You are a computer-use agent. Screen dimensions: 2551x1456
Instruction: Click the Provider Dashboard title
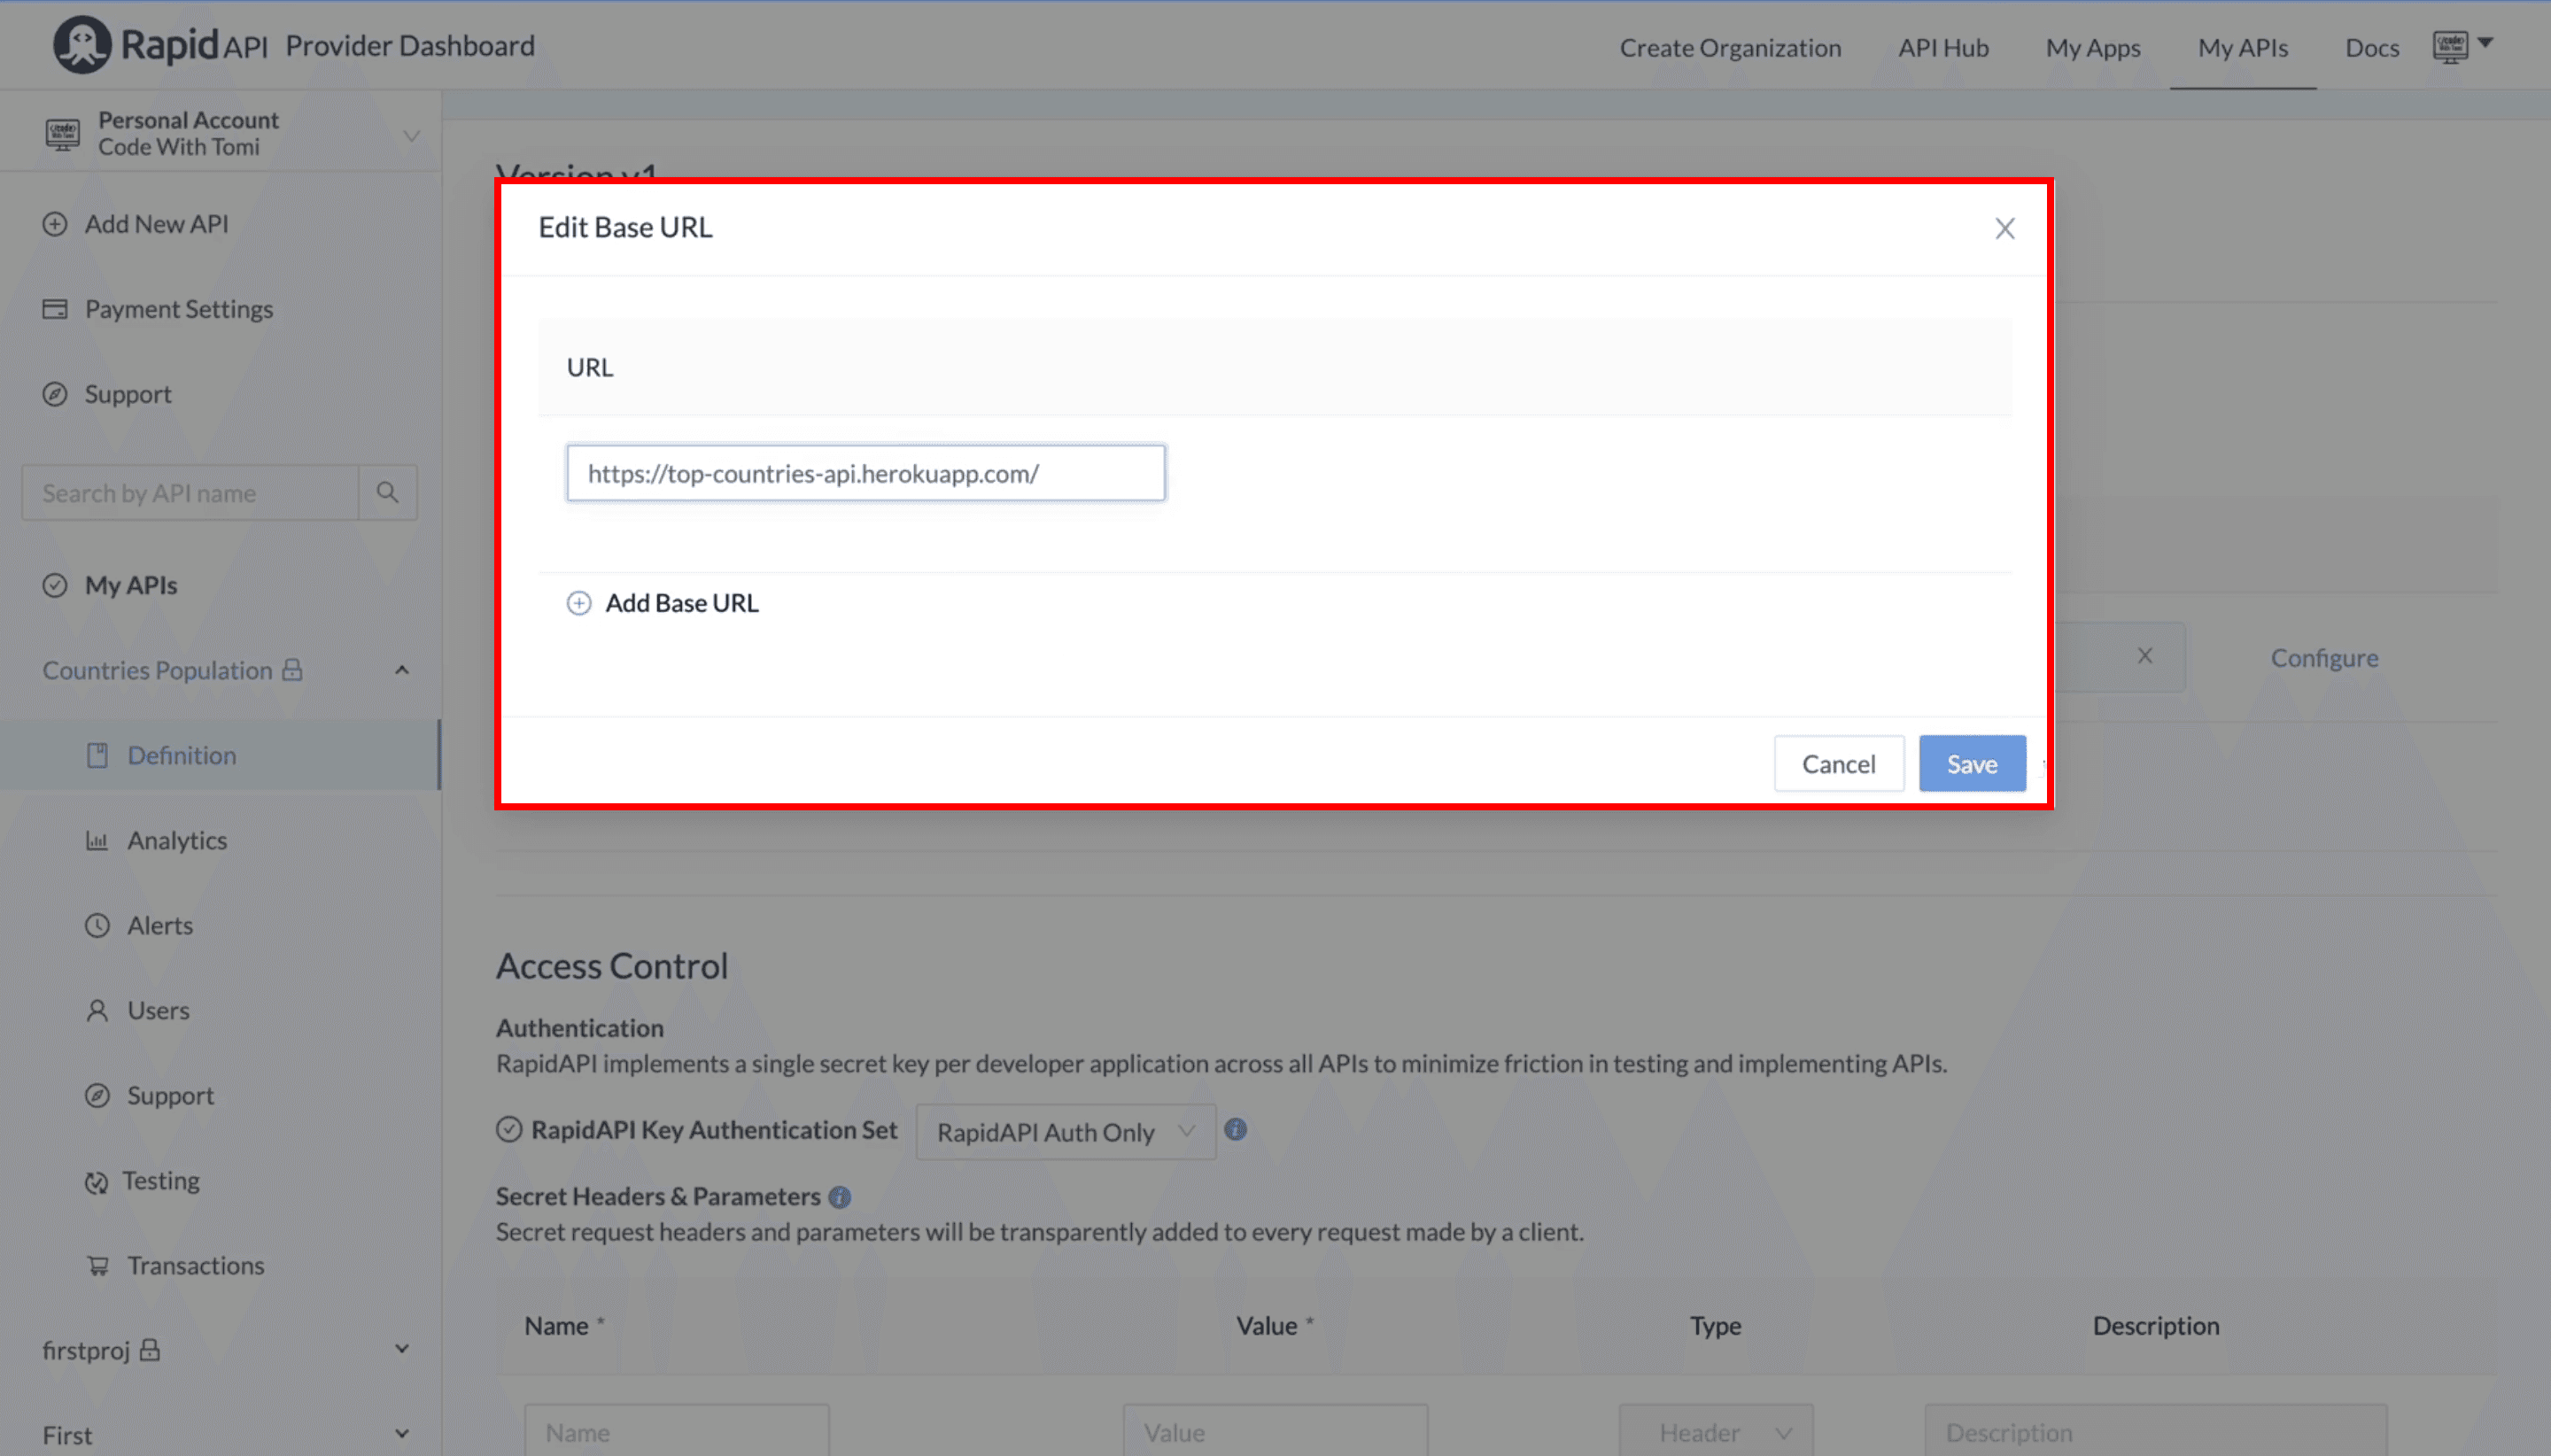[410, 45]
